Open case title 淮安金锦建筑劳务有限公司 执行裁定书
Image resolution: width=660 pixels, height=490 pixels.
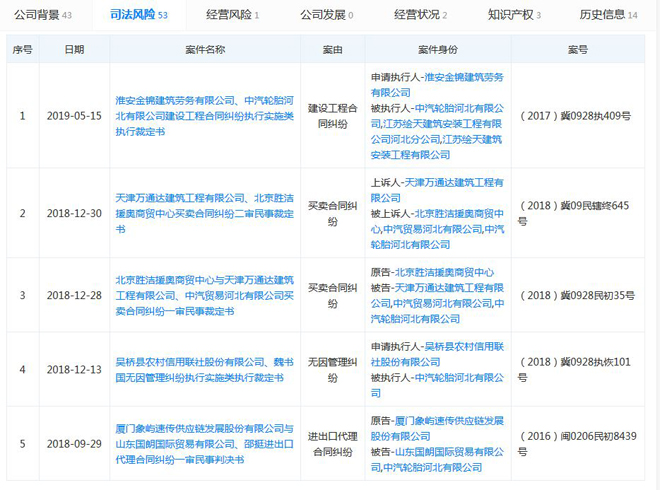point(205,116)
